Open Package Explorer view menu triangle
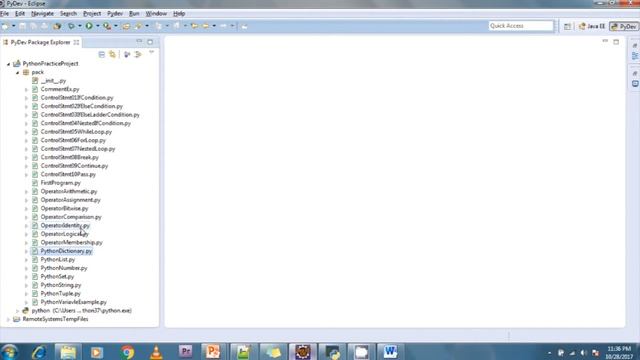Screen dimensions: 640x360 pos(151,53)
